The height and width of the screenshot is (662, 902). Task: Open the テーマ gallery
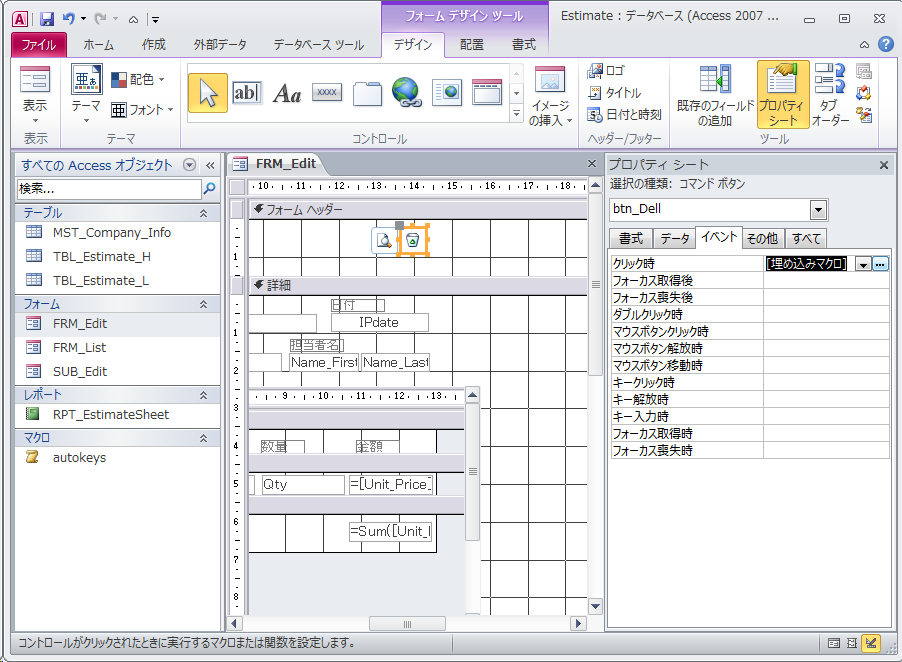click(86, 95)
